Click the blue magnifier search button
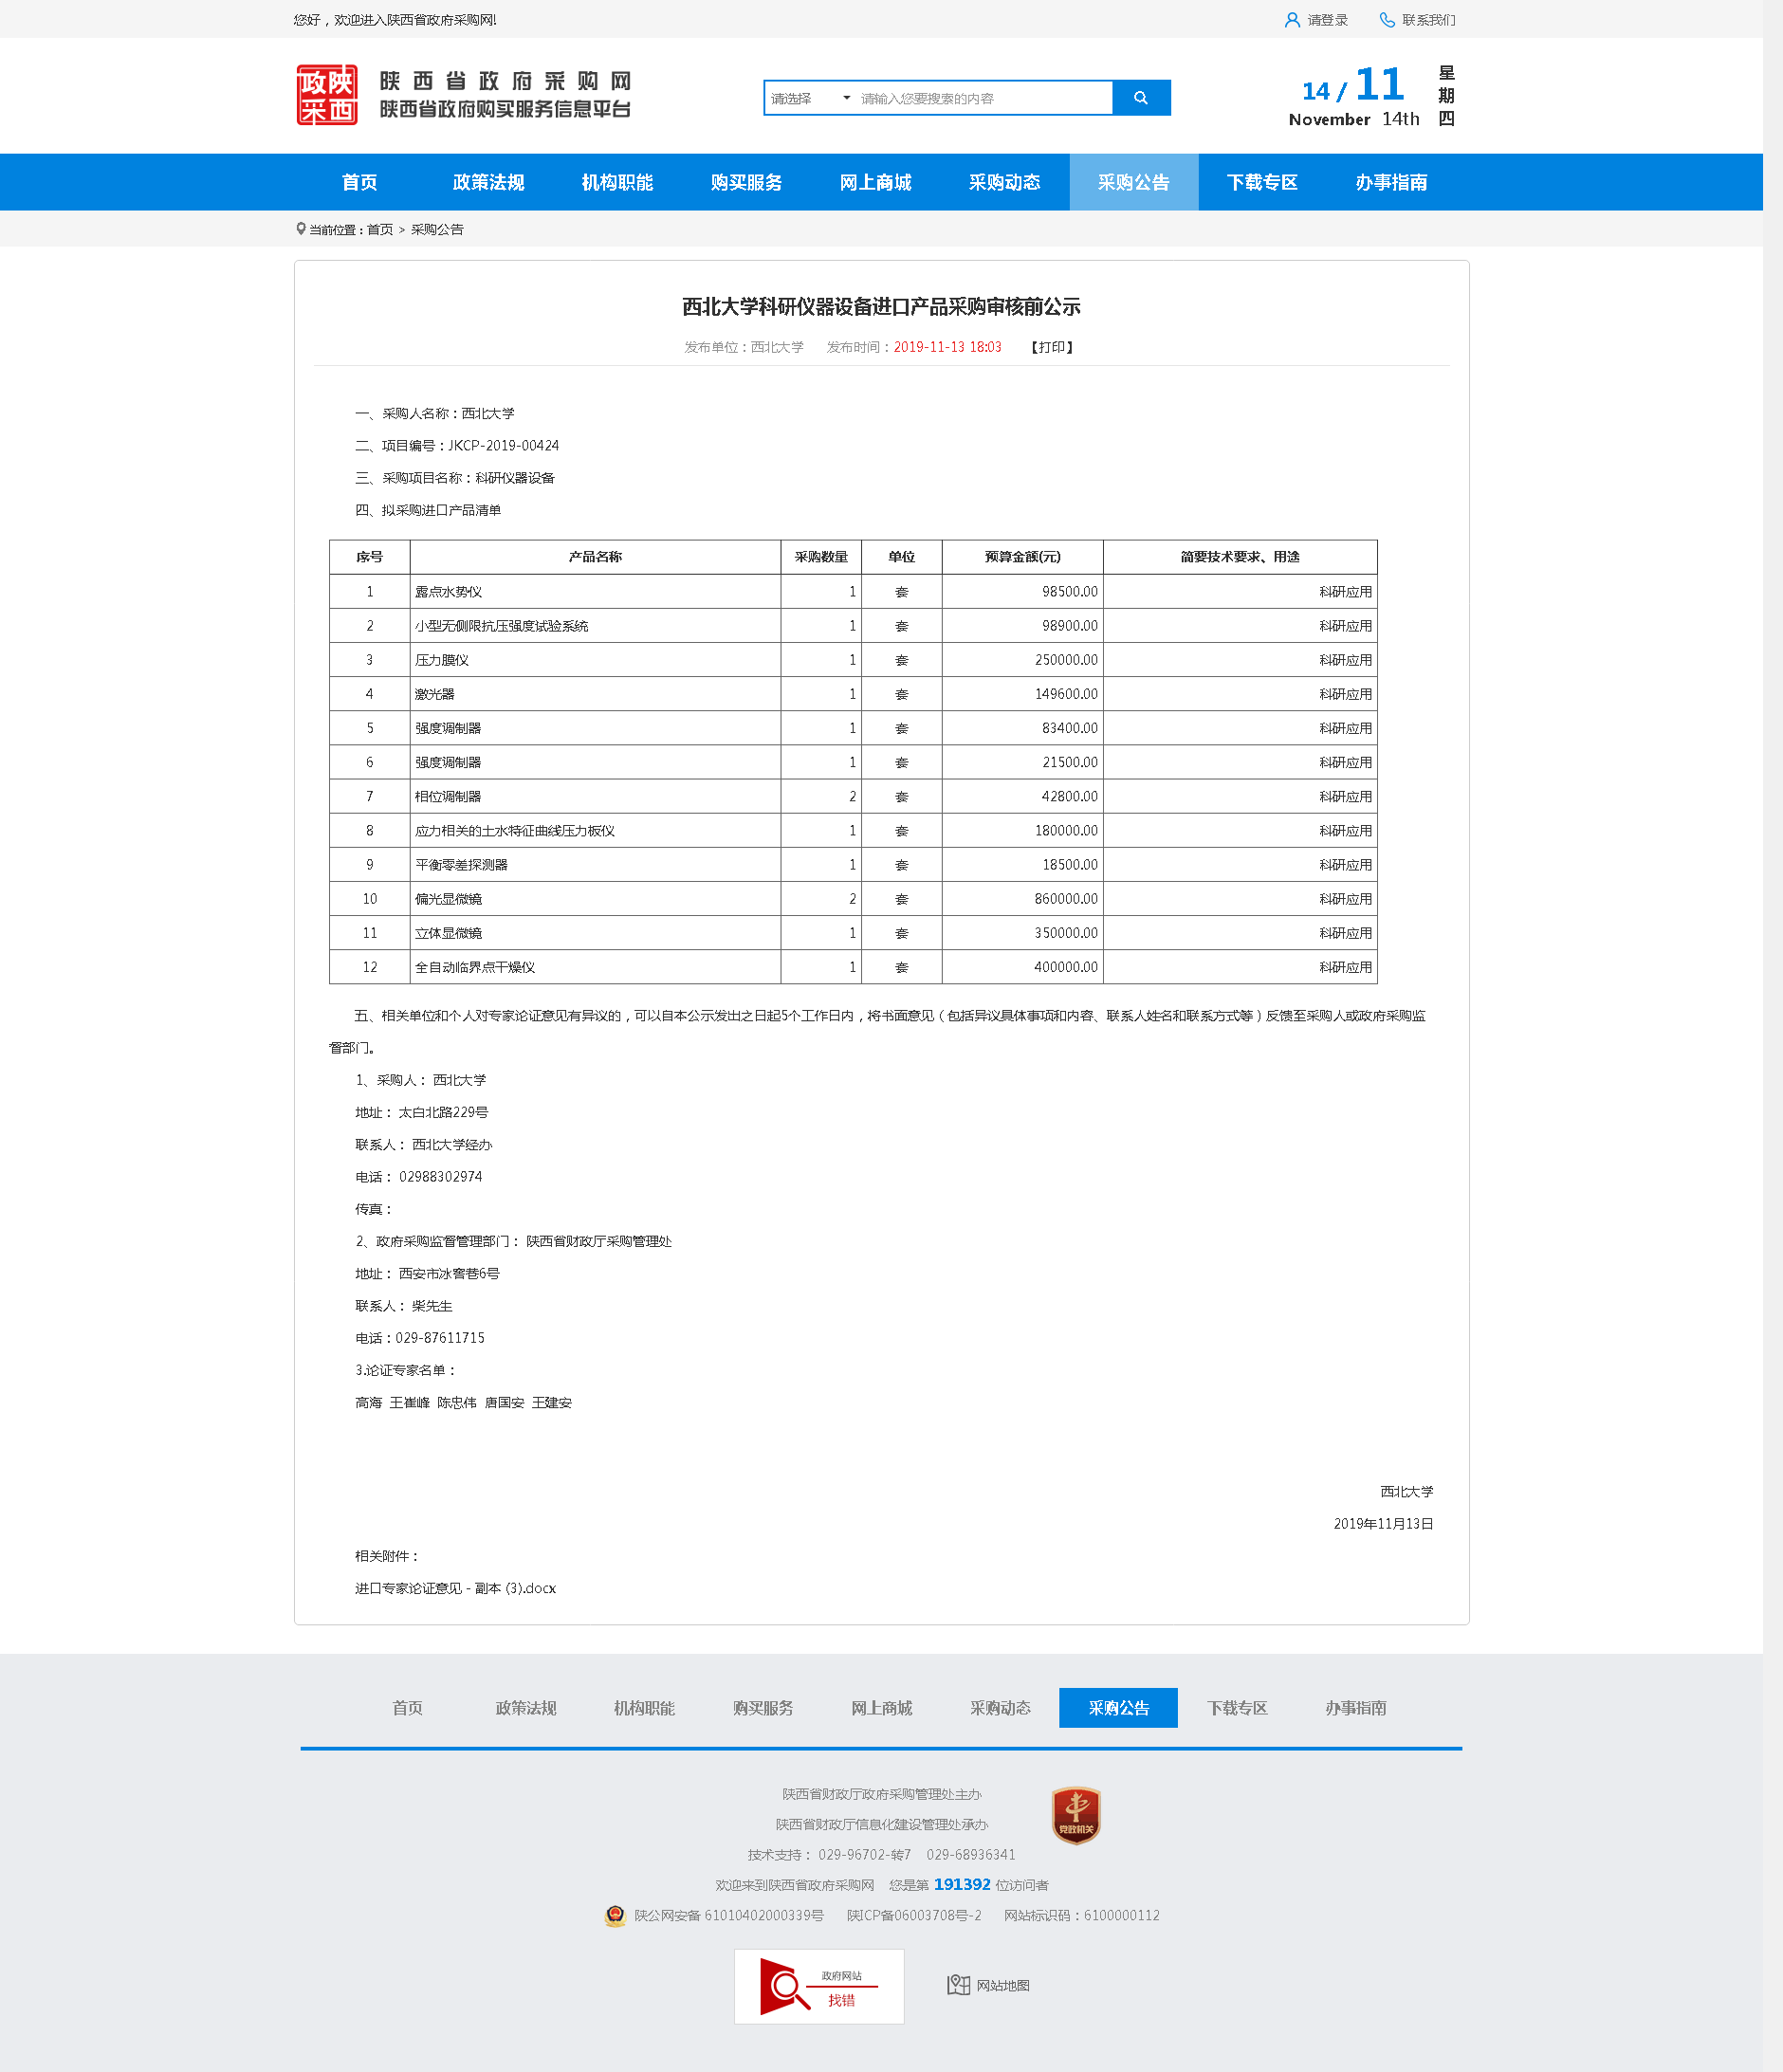Screen dimensions: 1783x2072 point(1141,98)
